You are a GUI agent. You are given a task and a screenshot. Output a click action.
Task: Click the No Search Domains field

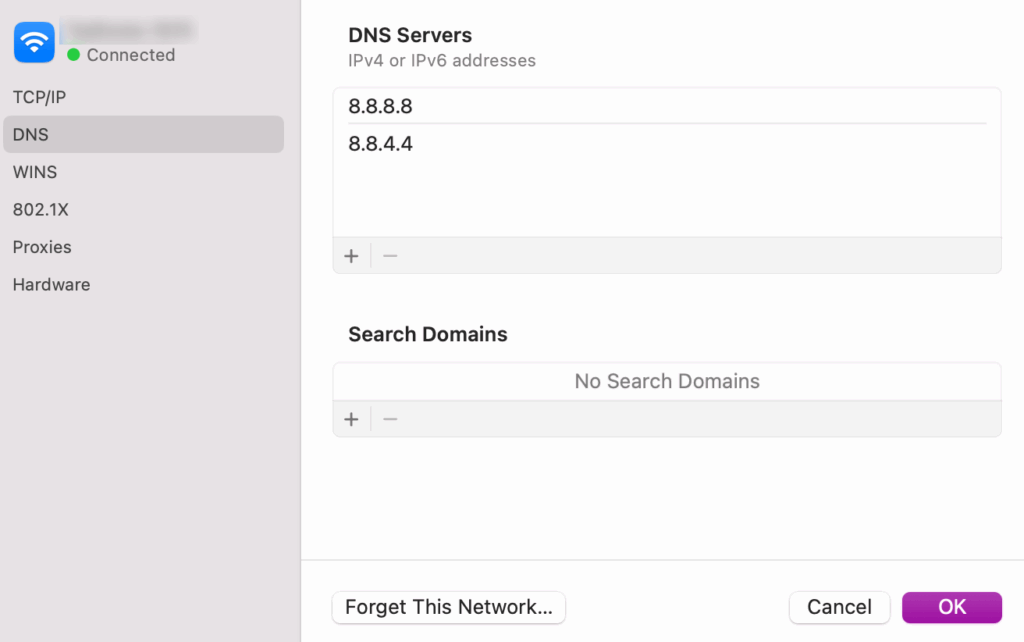tap(666, 381)
